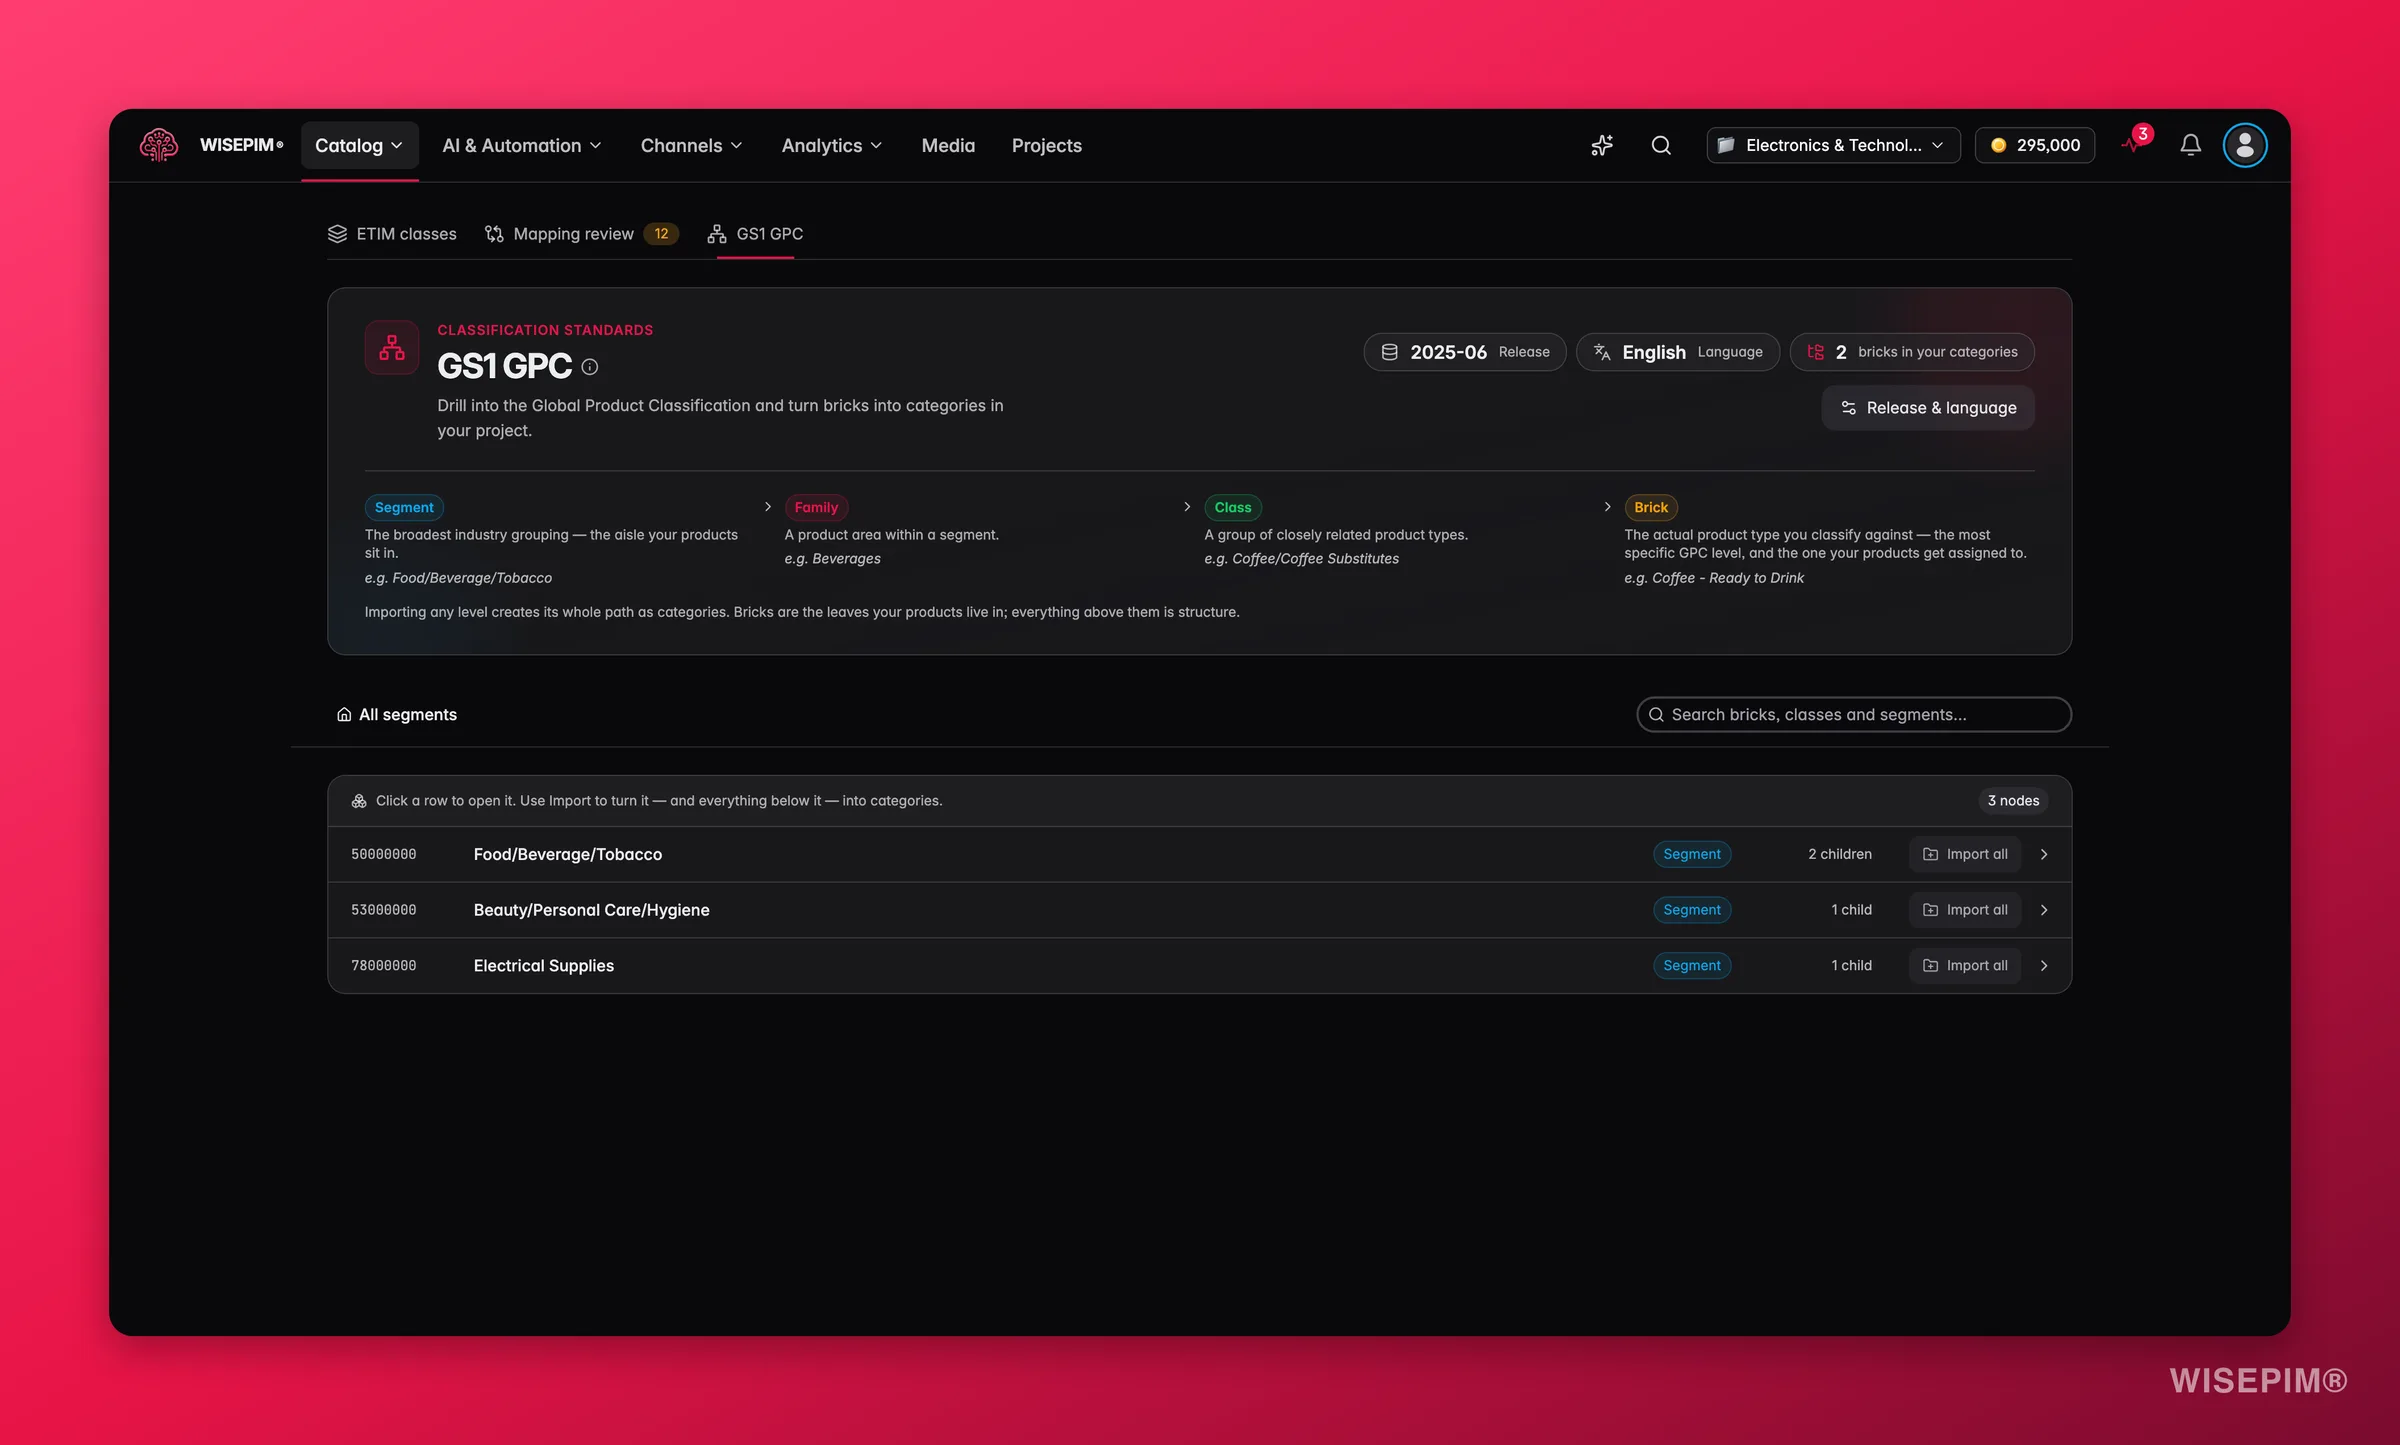Image resolution: width=2400 pixels, height=1445 pixels.
Task: Open the user profile avatar
Action: (2245, 145)
